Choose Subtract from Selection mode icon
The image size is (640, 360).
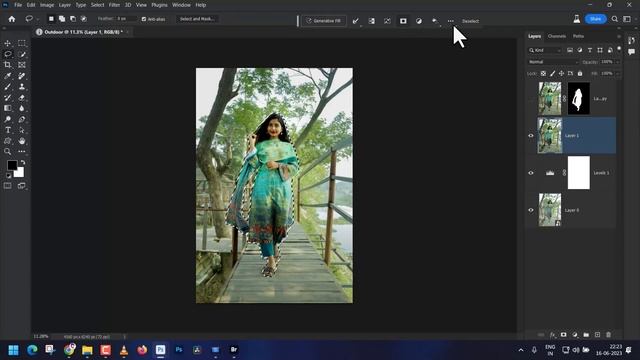tap(73, 19)
